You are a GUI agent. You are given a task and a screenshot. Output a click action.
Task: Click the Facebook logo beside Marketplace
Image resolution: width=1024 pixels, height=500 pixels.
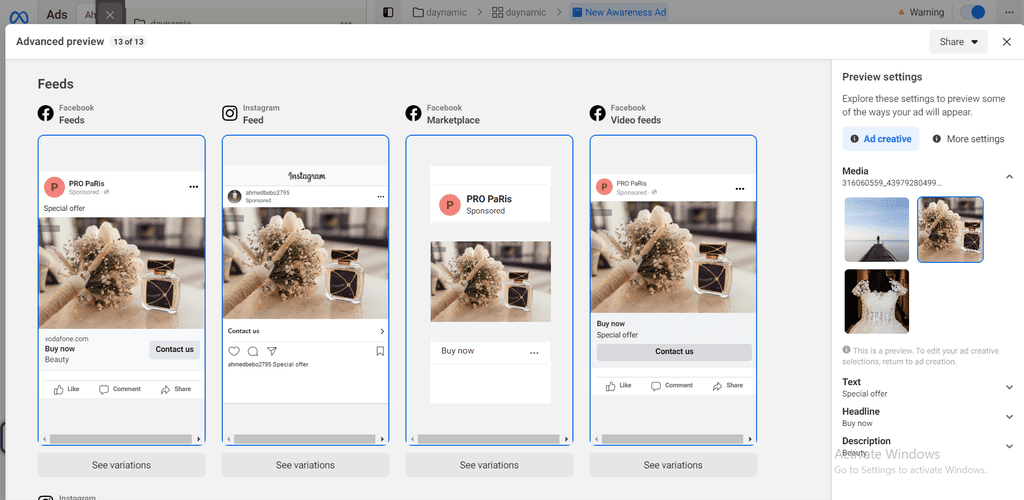pyautogui.click(x=413, y=114)
